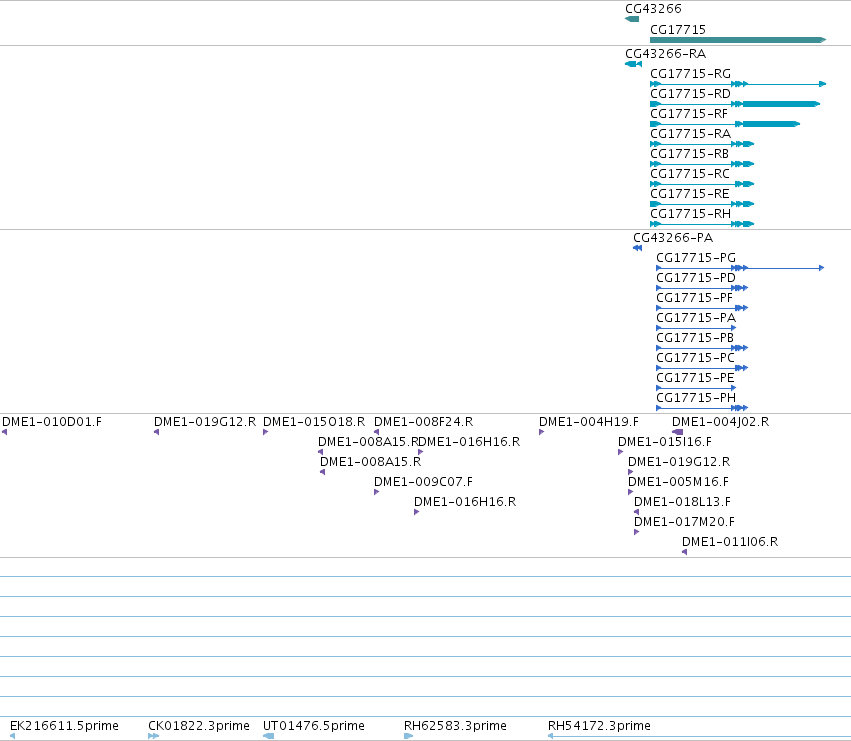Select the CG17715-PB protein glyph
The height and width of the screenshot is (741, 851).
point(702,348)
